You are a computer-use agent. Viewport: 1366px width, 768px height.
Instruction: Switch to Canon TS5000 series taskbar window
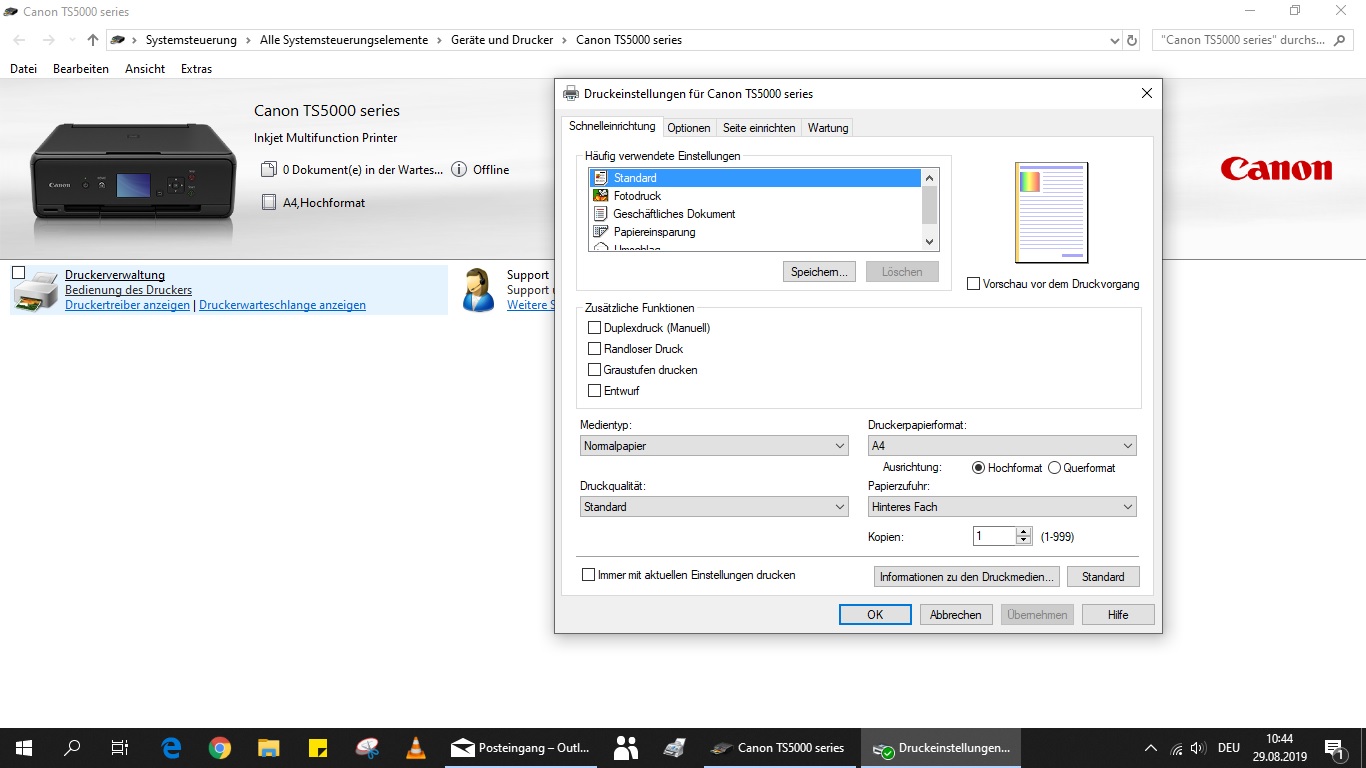pos(778,748)
